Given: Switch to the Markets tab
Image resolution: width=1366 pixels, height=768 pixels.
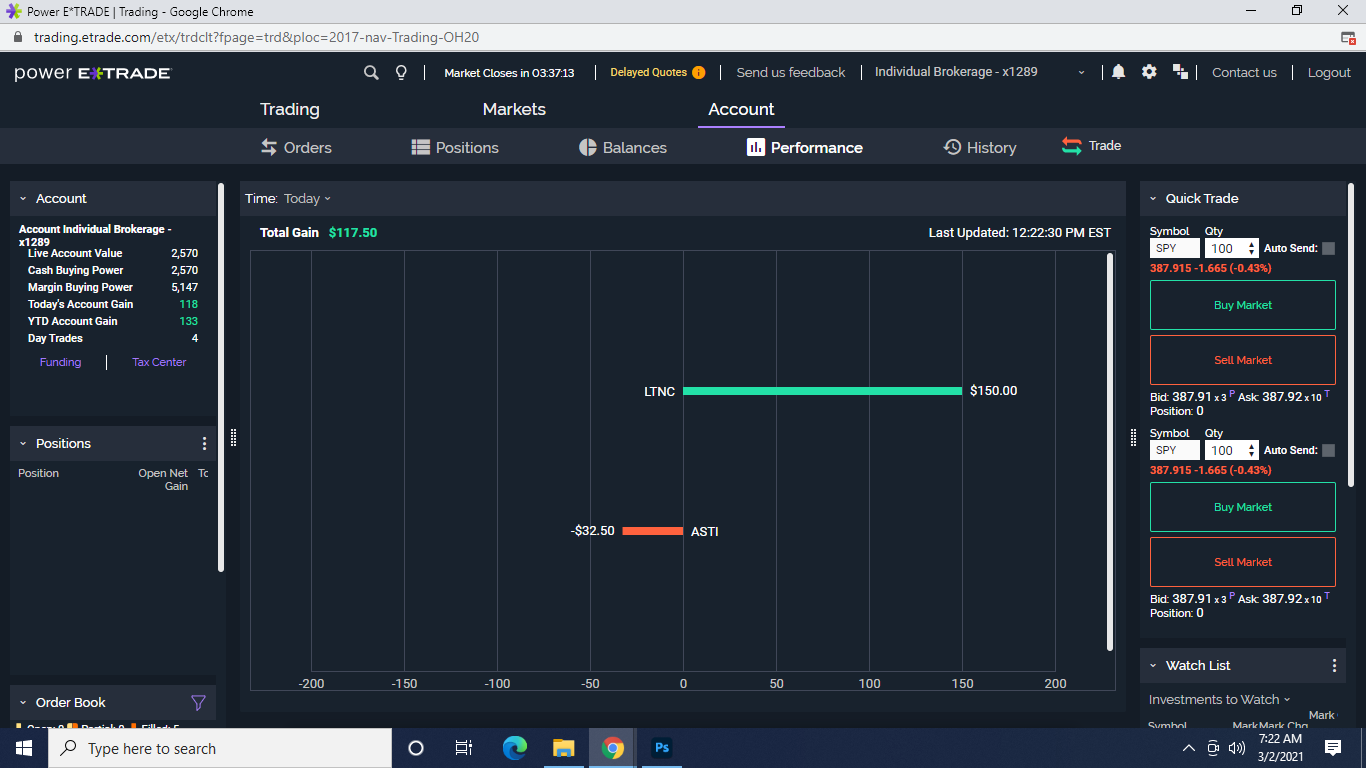Looking at the screenshot, I should [514, 110].
